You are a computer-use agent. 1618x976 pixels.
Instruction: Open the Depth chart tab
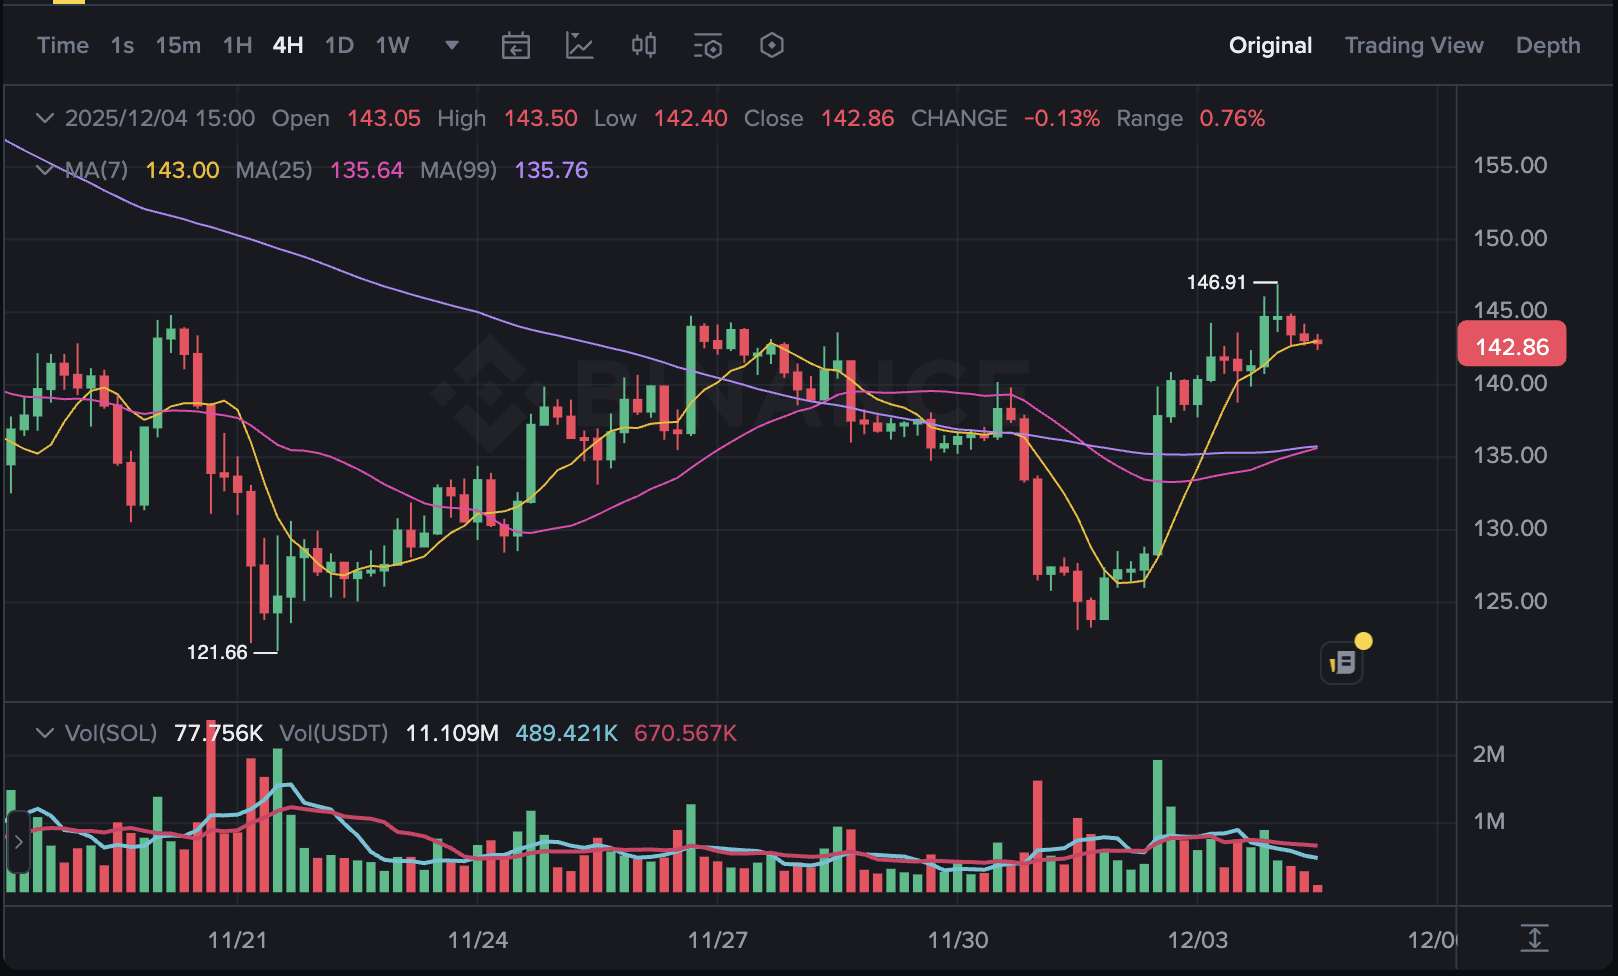coord(1547,46)
